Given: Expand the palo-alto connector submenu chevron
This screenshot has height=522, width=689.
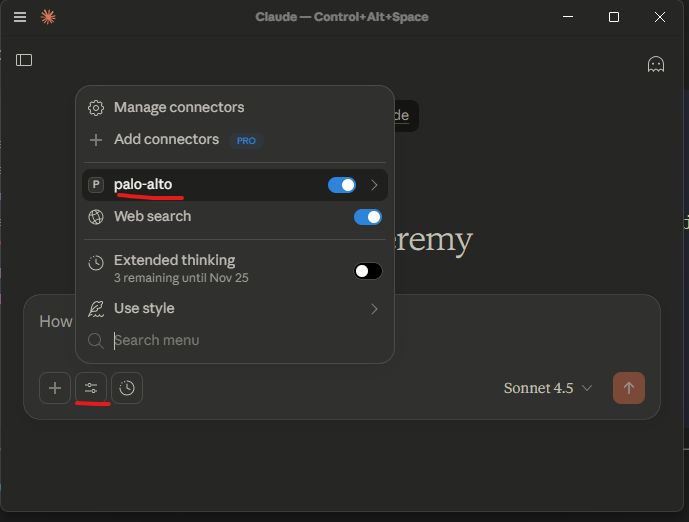Looking at the screenshot, I should (x=375, y=185).
